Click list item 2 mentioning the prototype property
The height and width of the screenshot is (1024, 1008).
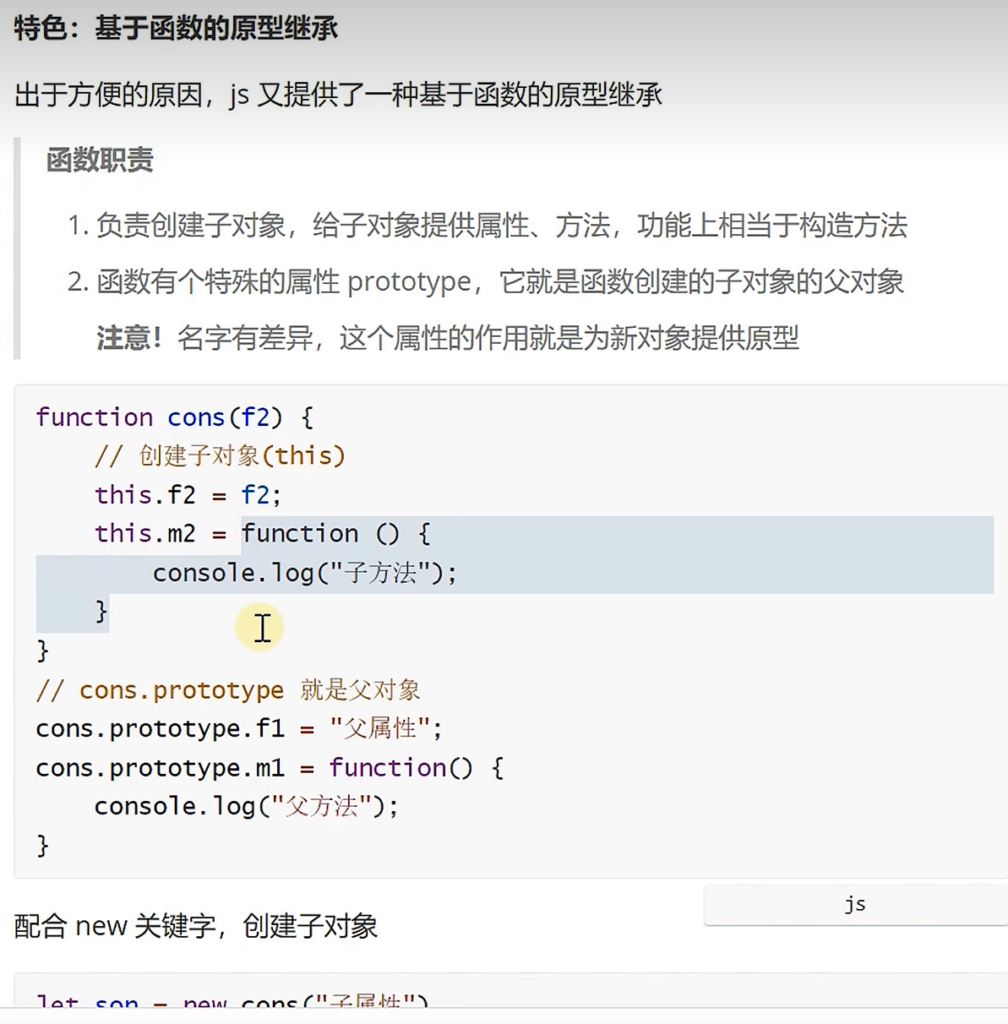(485, 282)
